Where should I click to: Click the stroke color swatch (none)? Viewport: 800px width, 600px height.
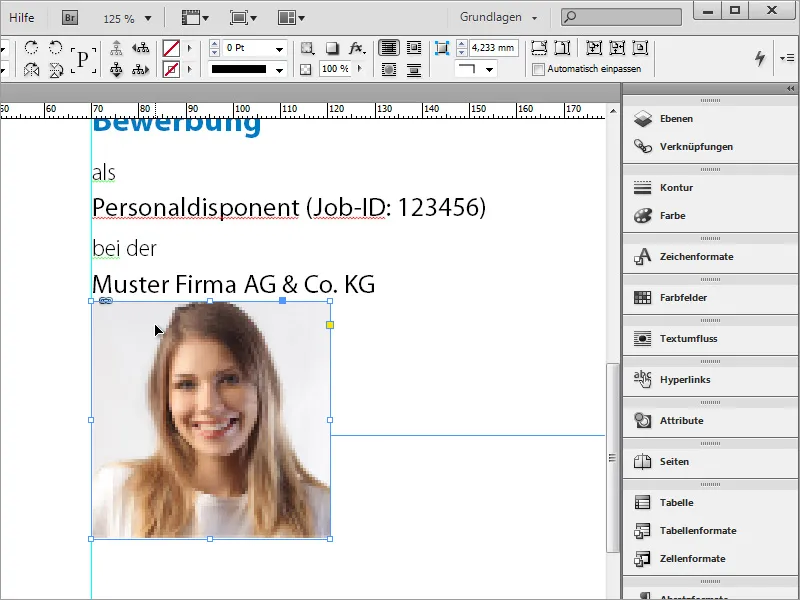[x=171, y=69]
